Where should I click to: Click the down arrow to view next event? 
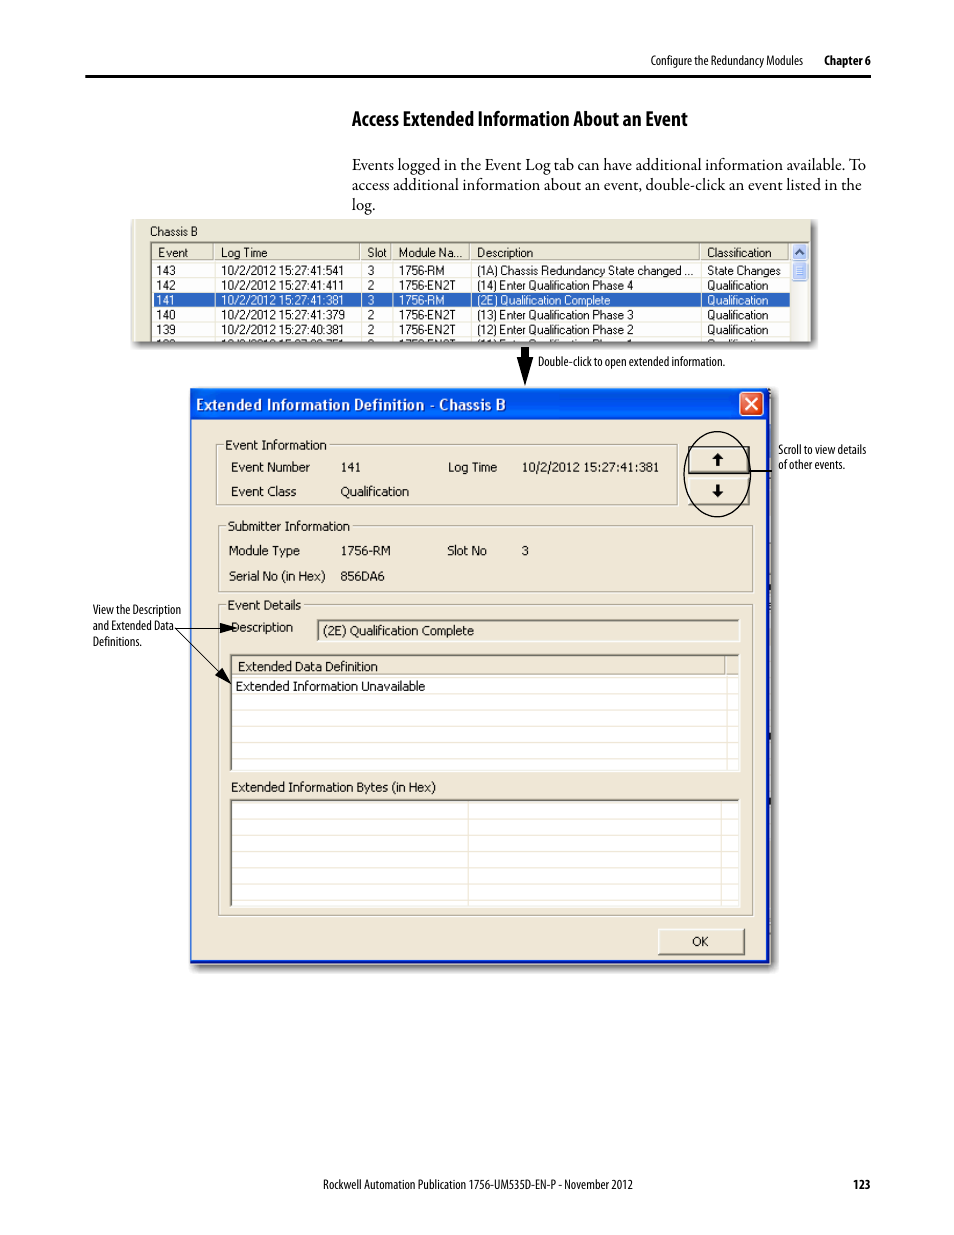717,491
